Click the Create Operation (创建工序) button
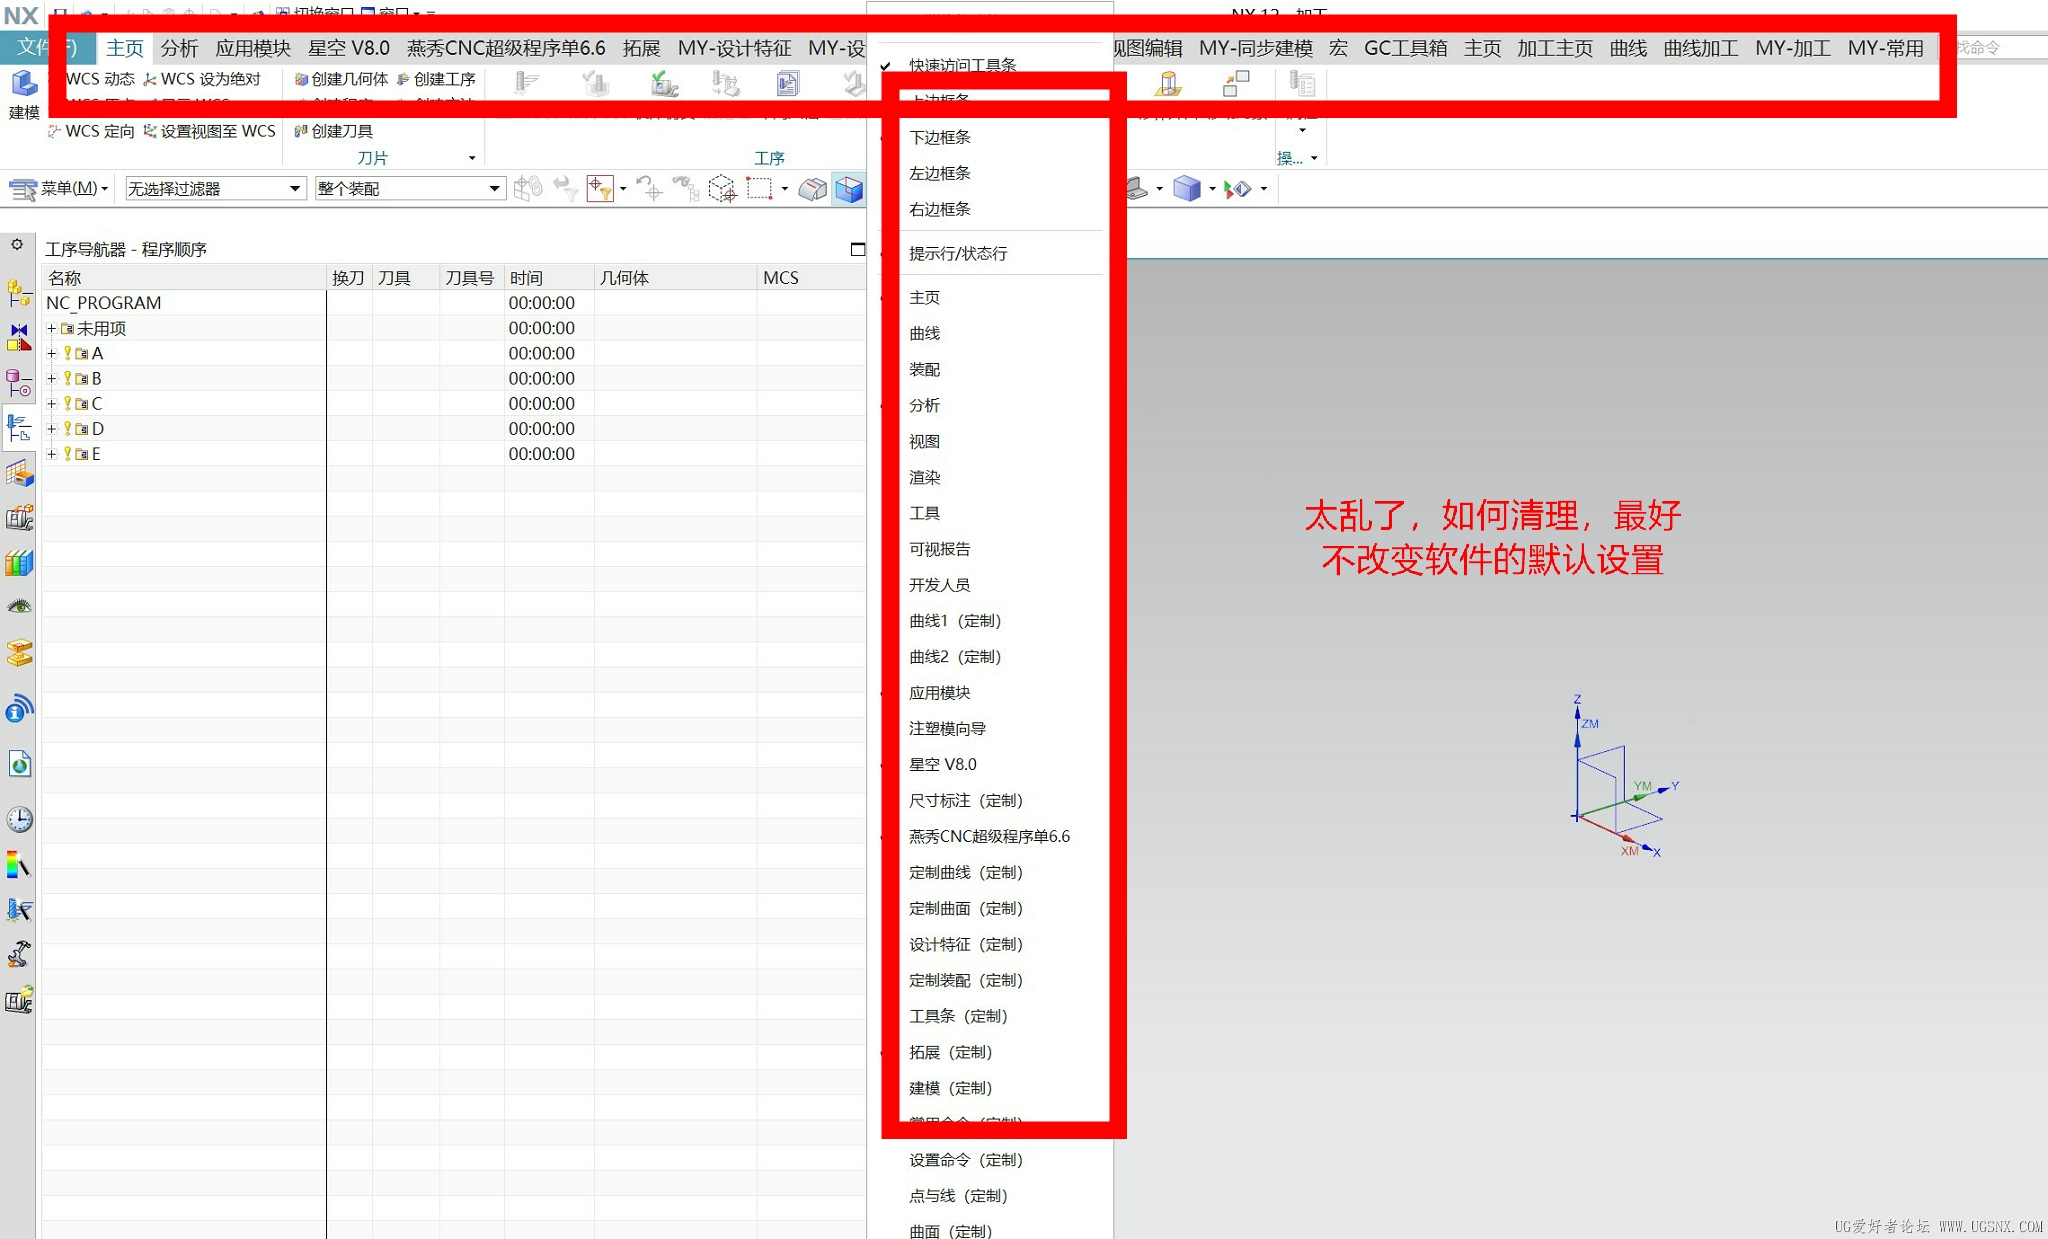 tap(436, 79)
